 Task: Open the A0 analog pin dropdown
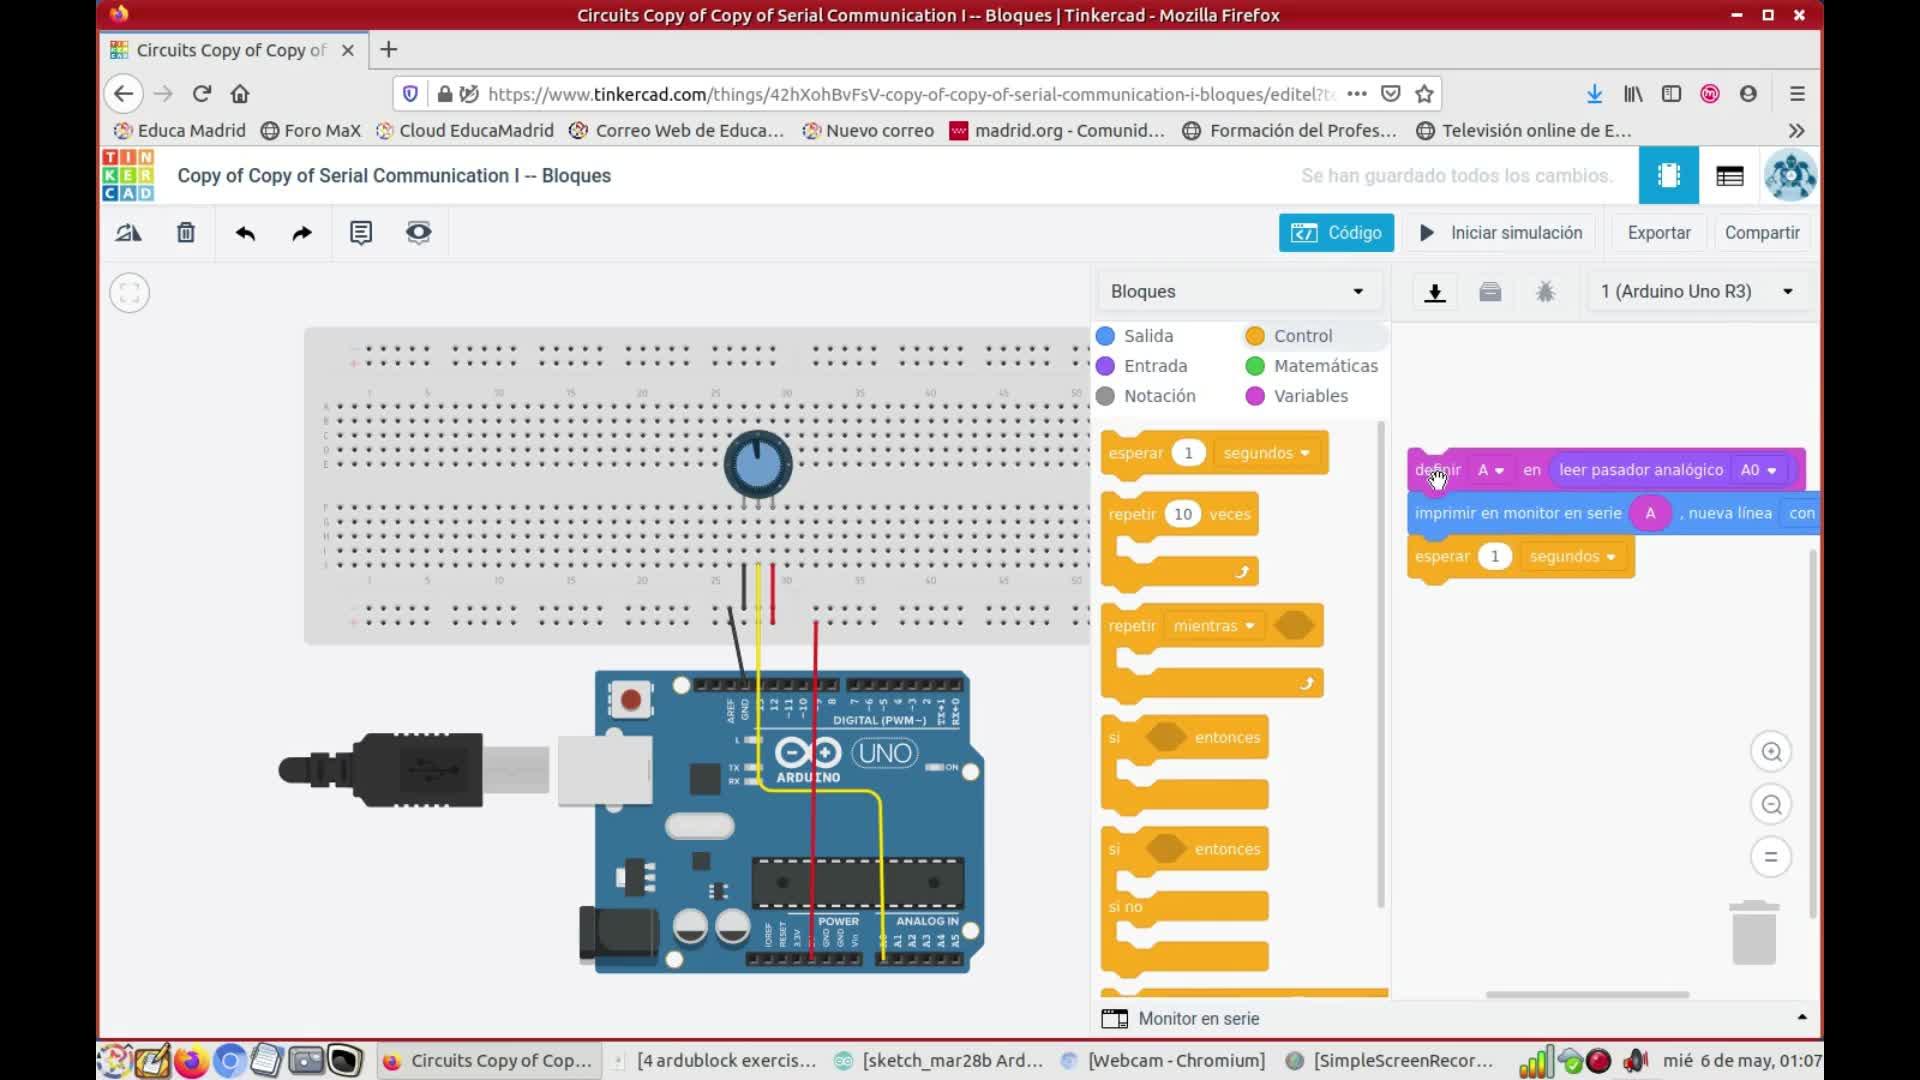(x=1759, y=470)
